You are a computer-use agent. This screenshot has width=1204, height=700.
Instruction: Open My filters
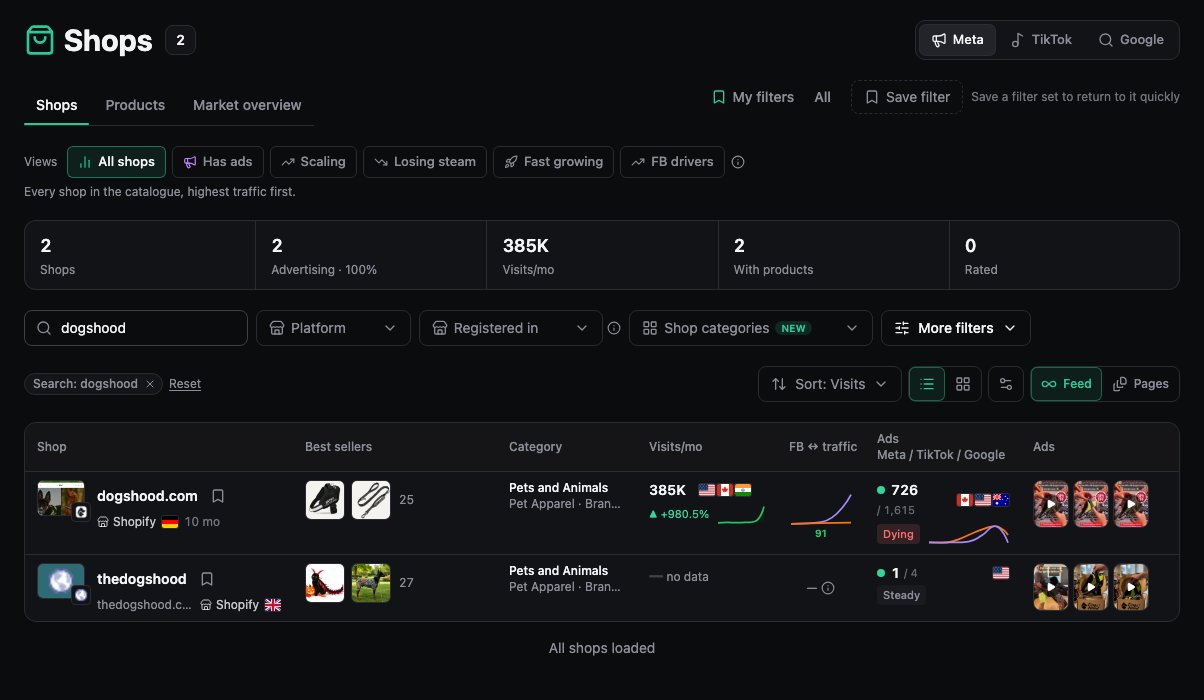pos(753,97)
